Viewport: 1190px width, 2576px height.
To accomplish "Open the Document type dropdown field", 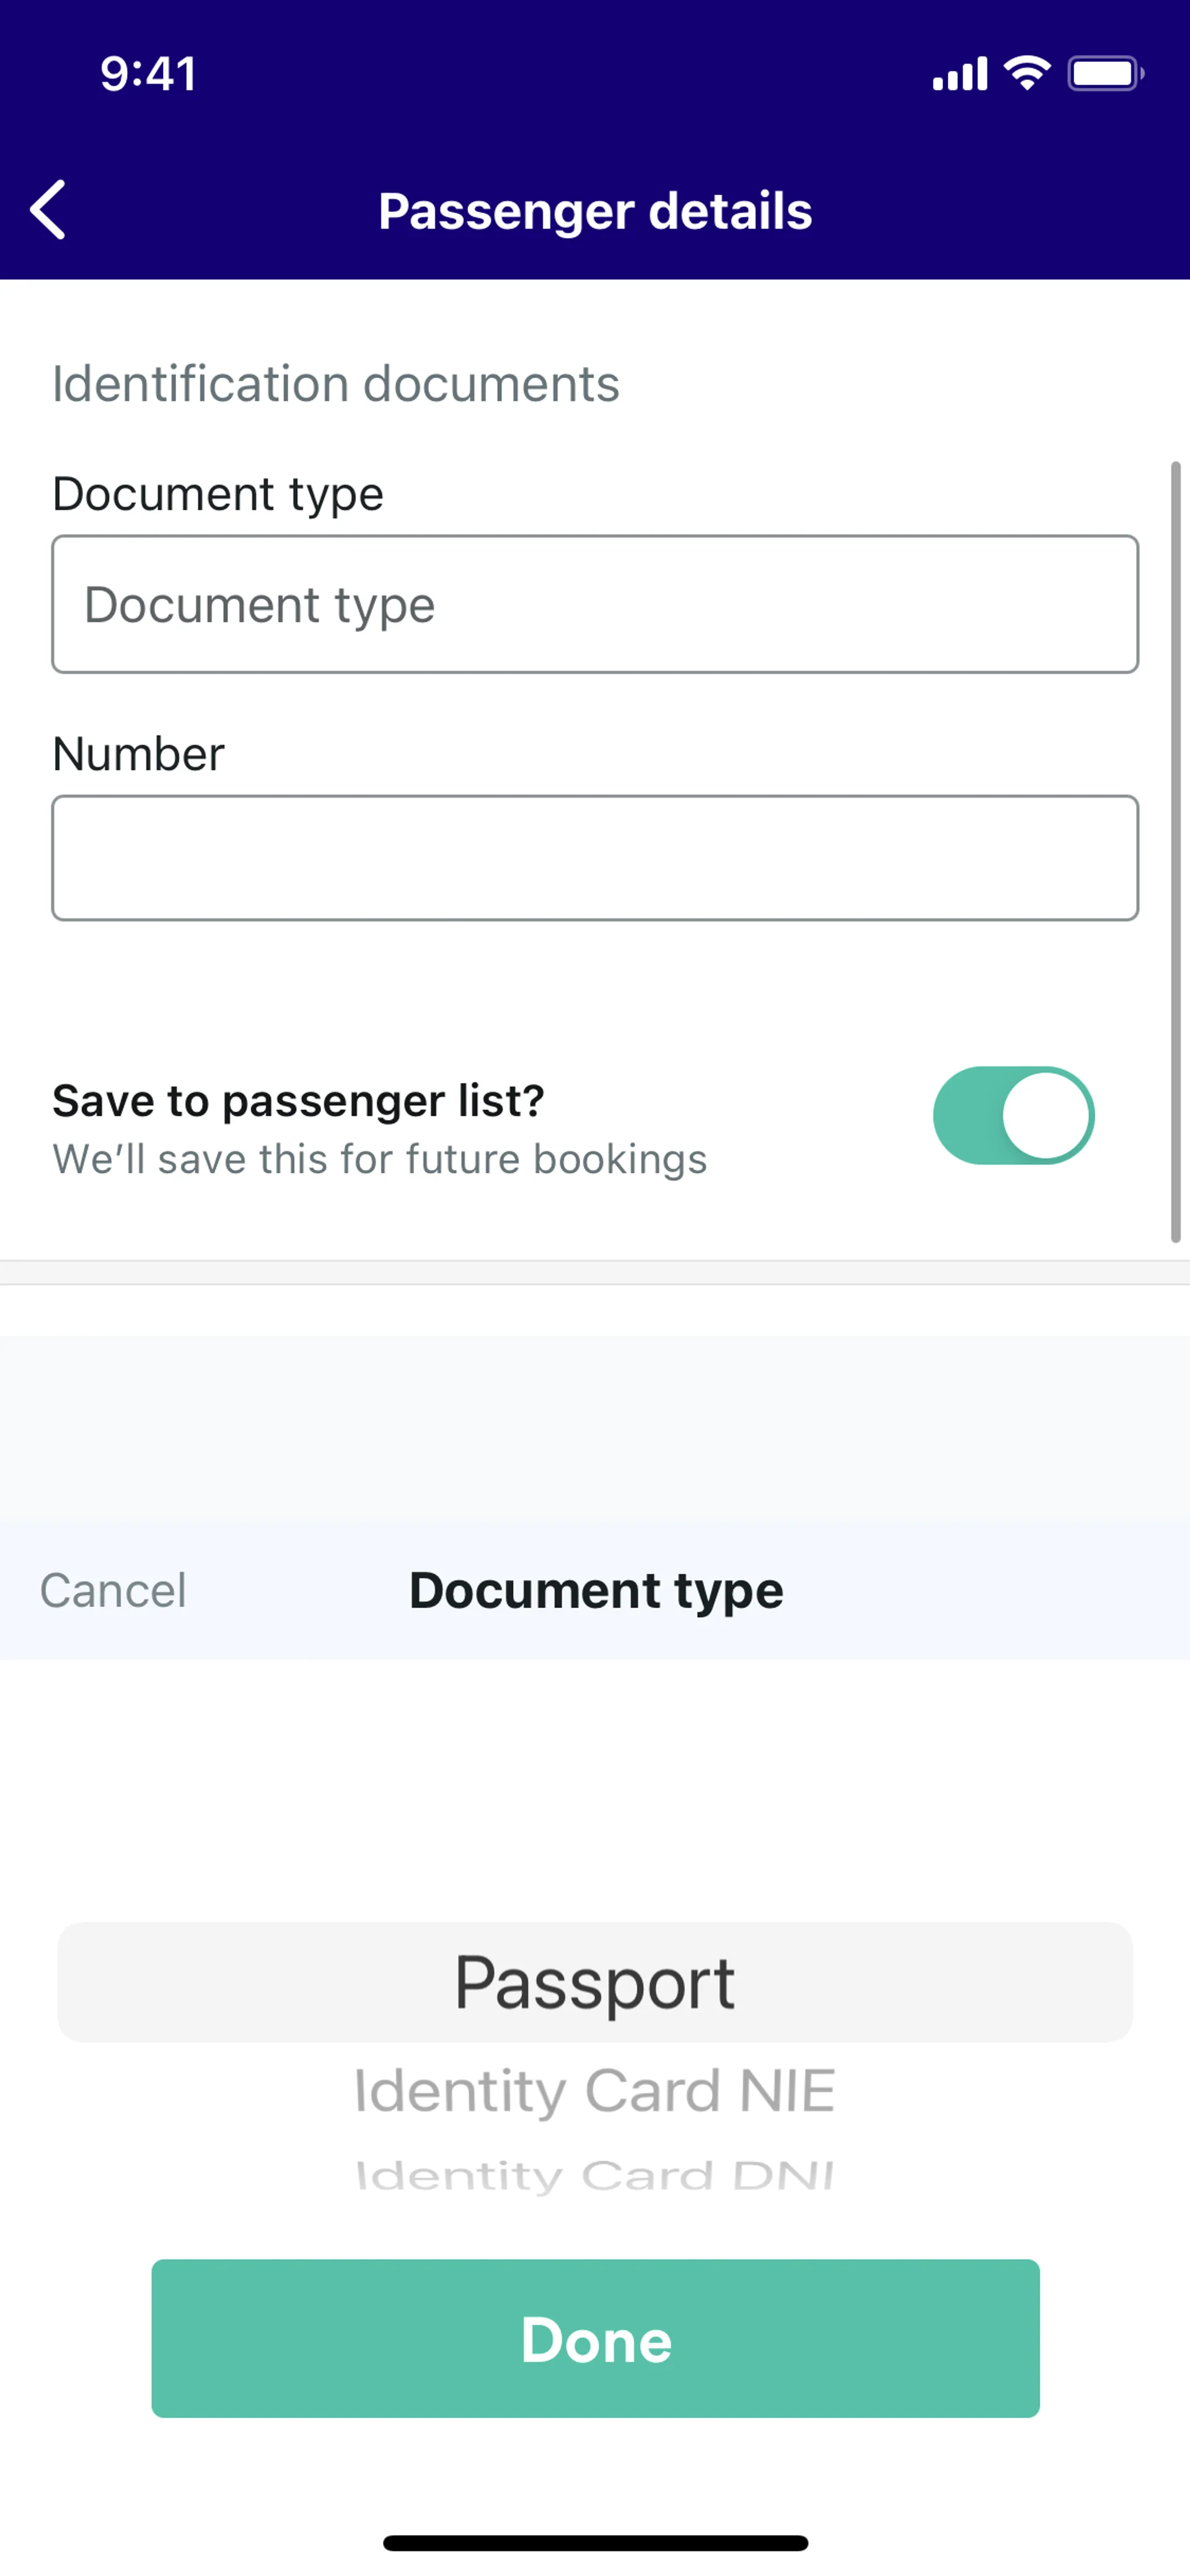I will point(595,604).
